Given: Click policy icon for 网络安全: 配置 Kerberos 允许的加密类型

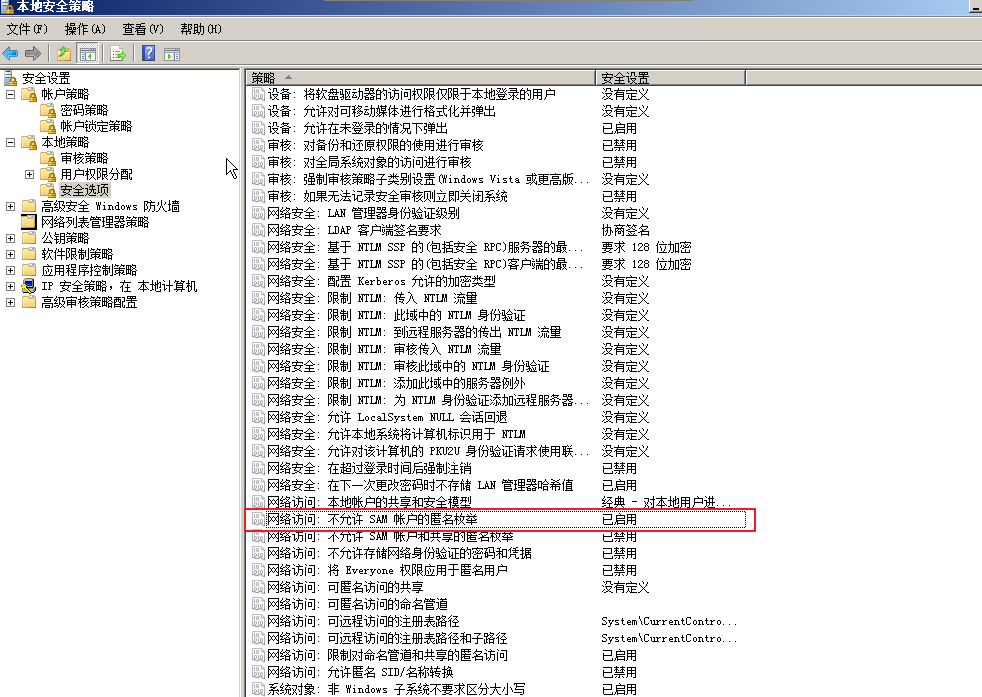Looking at the screenshot, I should 258,281.
